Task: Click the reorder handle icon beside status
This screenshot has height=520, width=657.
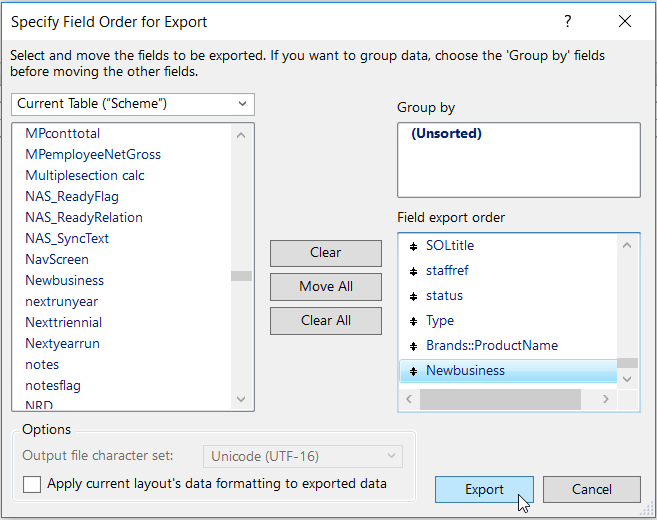Action: (x=413, y=296)
